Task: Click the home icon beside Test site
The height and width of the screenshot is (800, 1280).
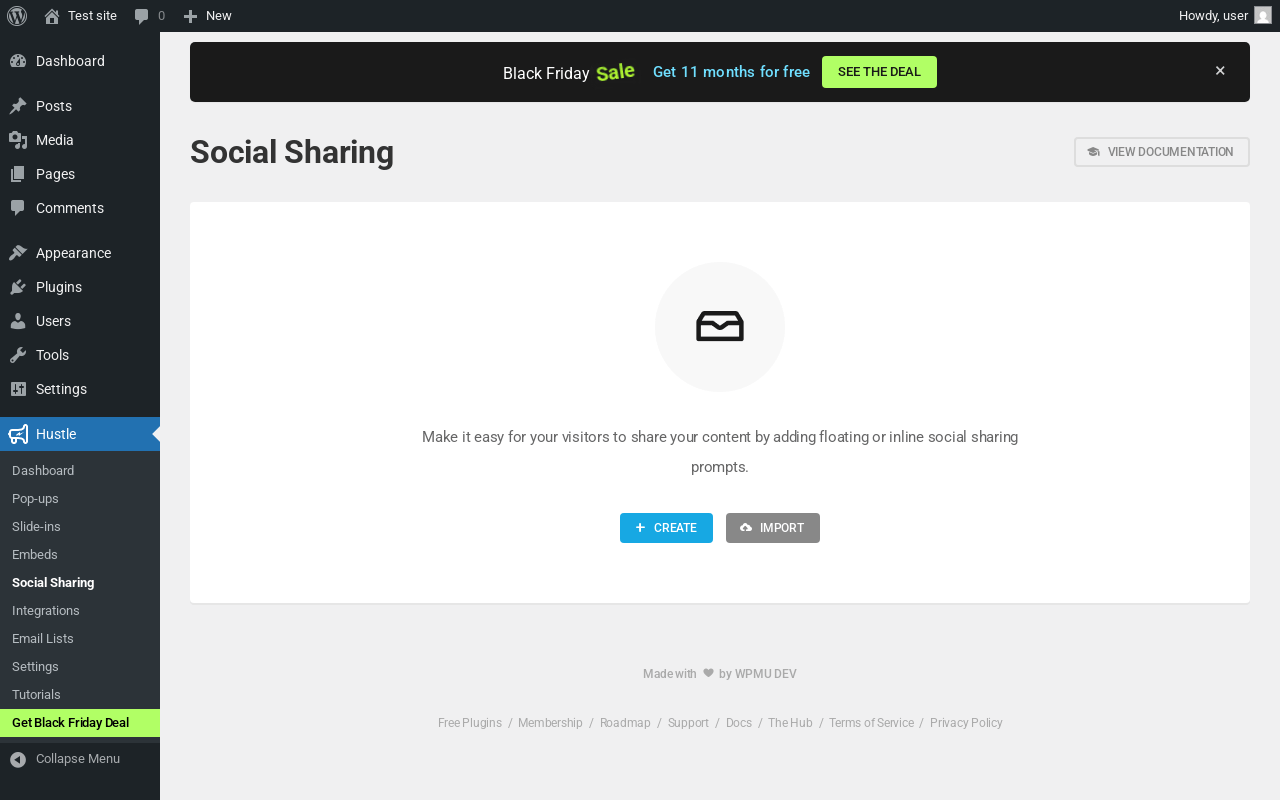Action: (x=52, y=16)
